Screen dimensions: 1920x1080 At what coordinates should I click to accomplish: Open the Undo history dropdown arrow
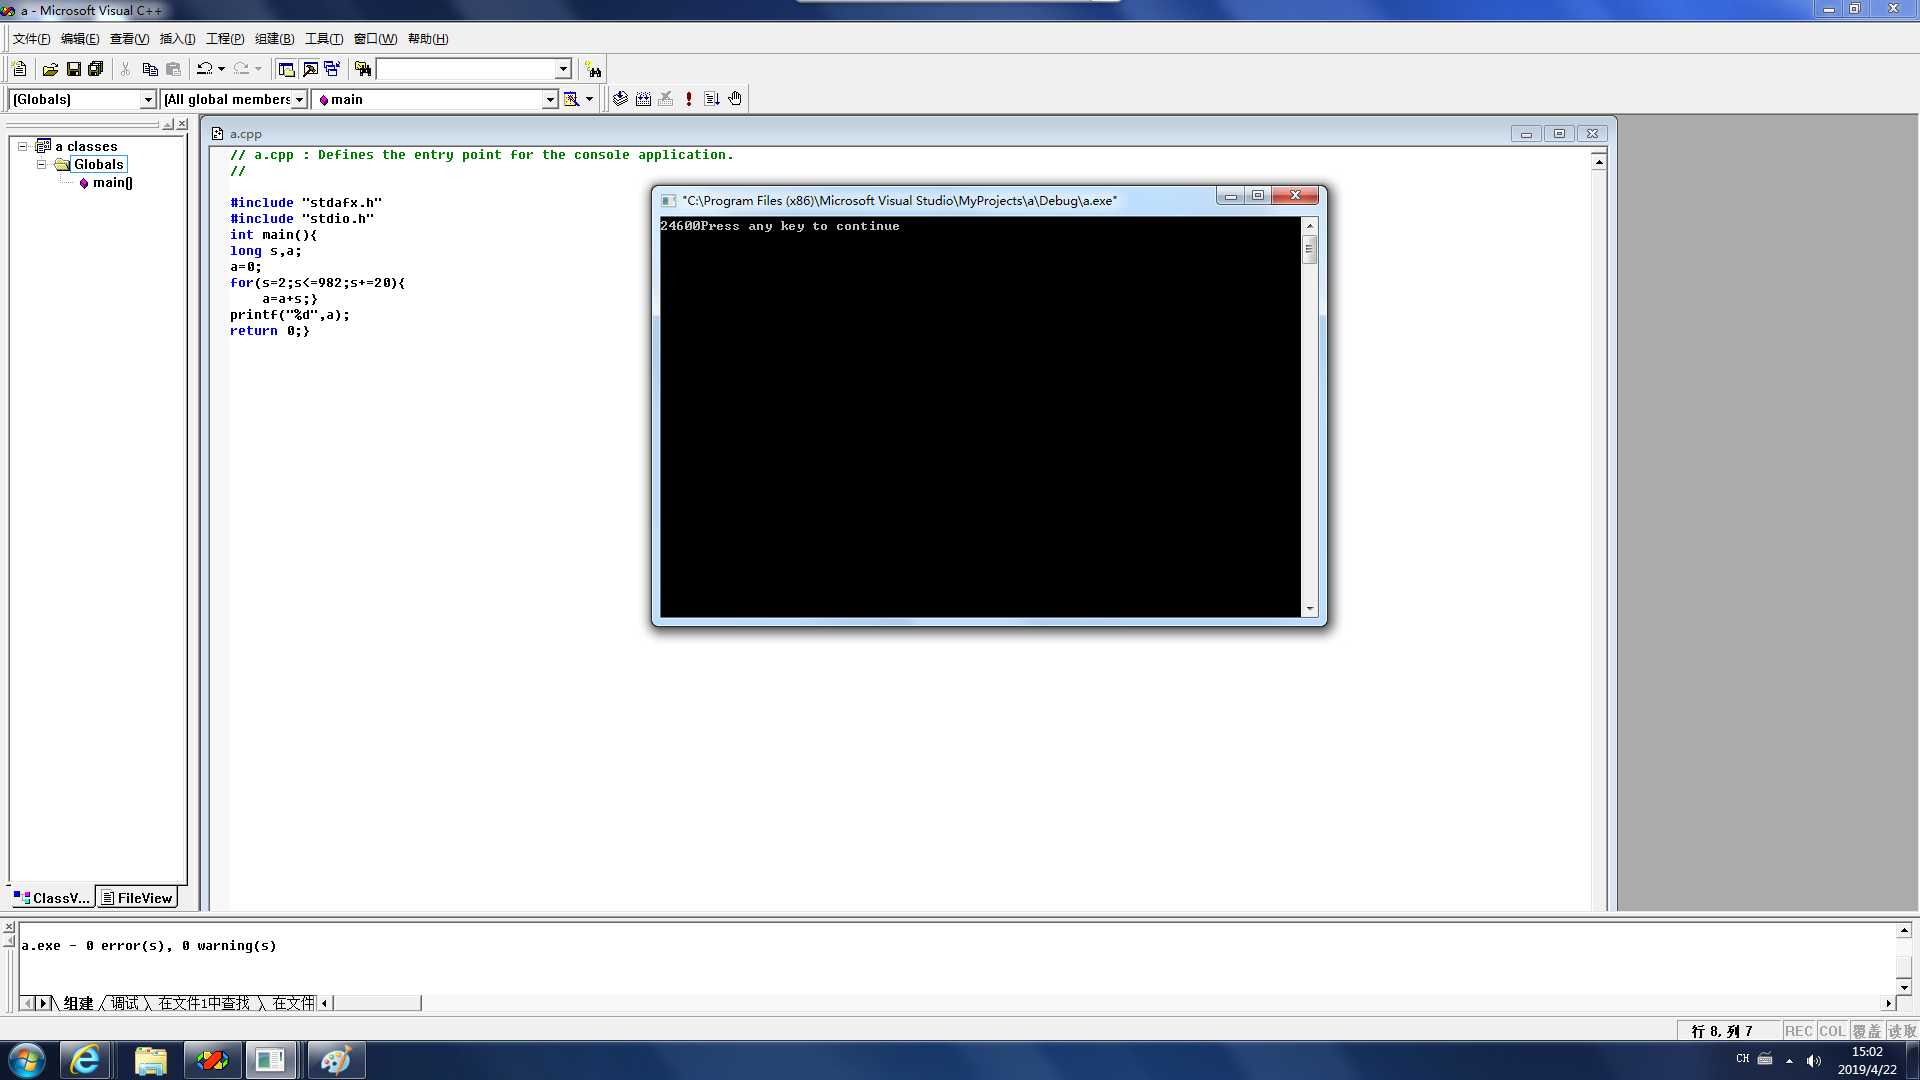(221, 69)
